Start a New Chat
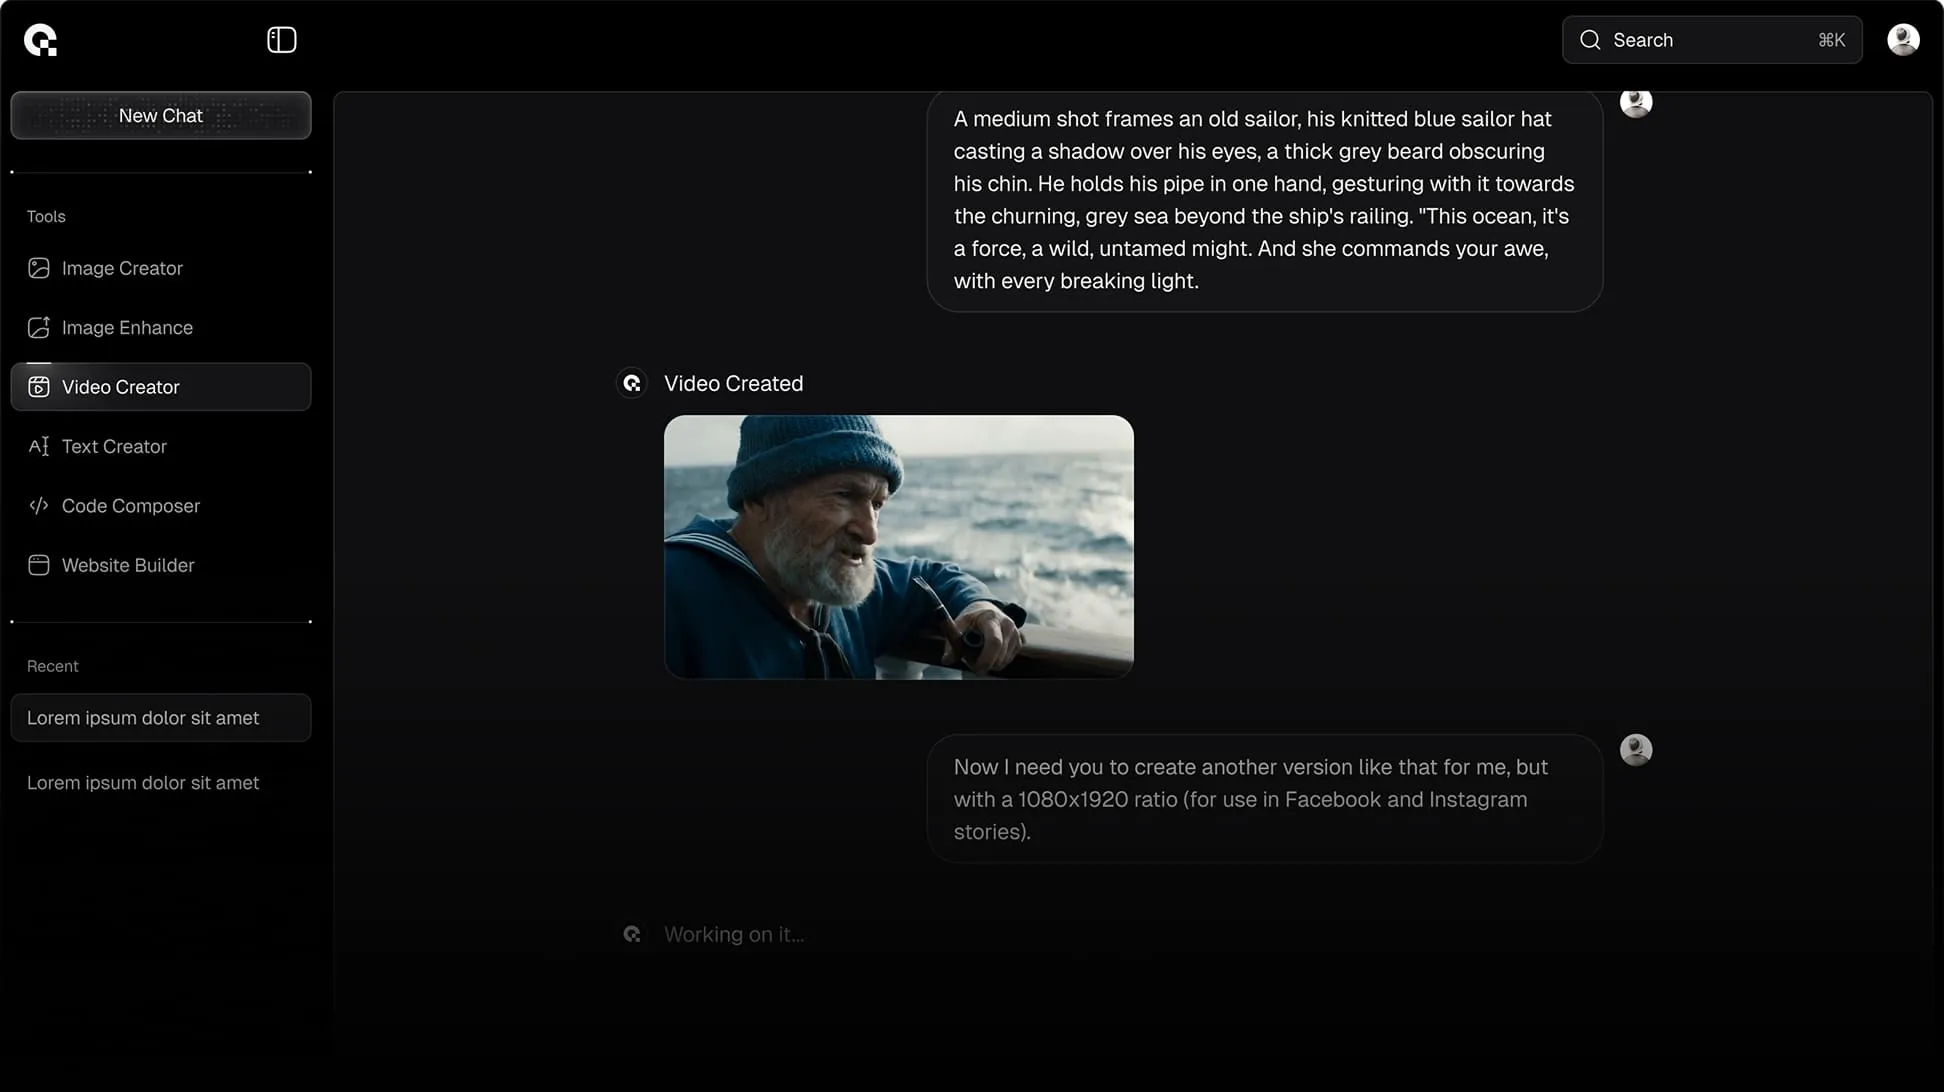The width and height of the screenshot is (1944, 1092). (160, 115)
